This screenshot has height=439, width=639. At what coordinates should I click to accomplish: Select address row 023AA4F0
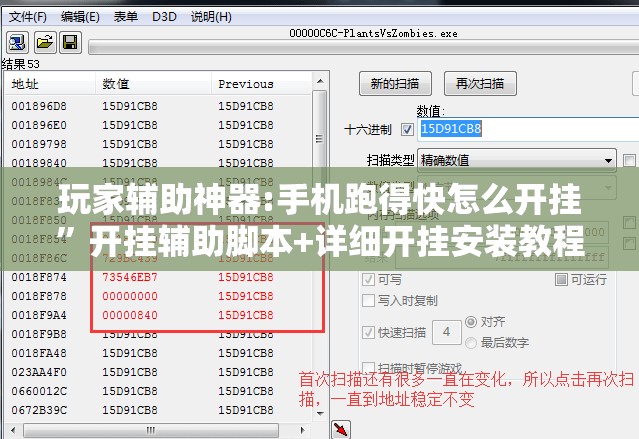158,372
